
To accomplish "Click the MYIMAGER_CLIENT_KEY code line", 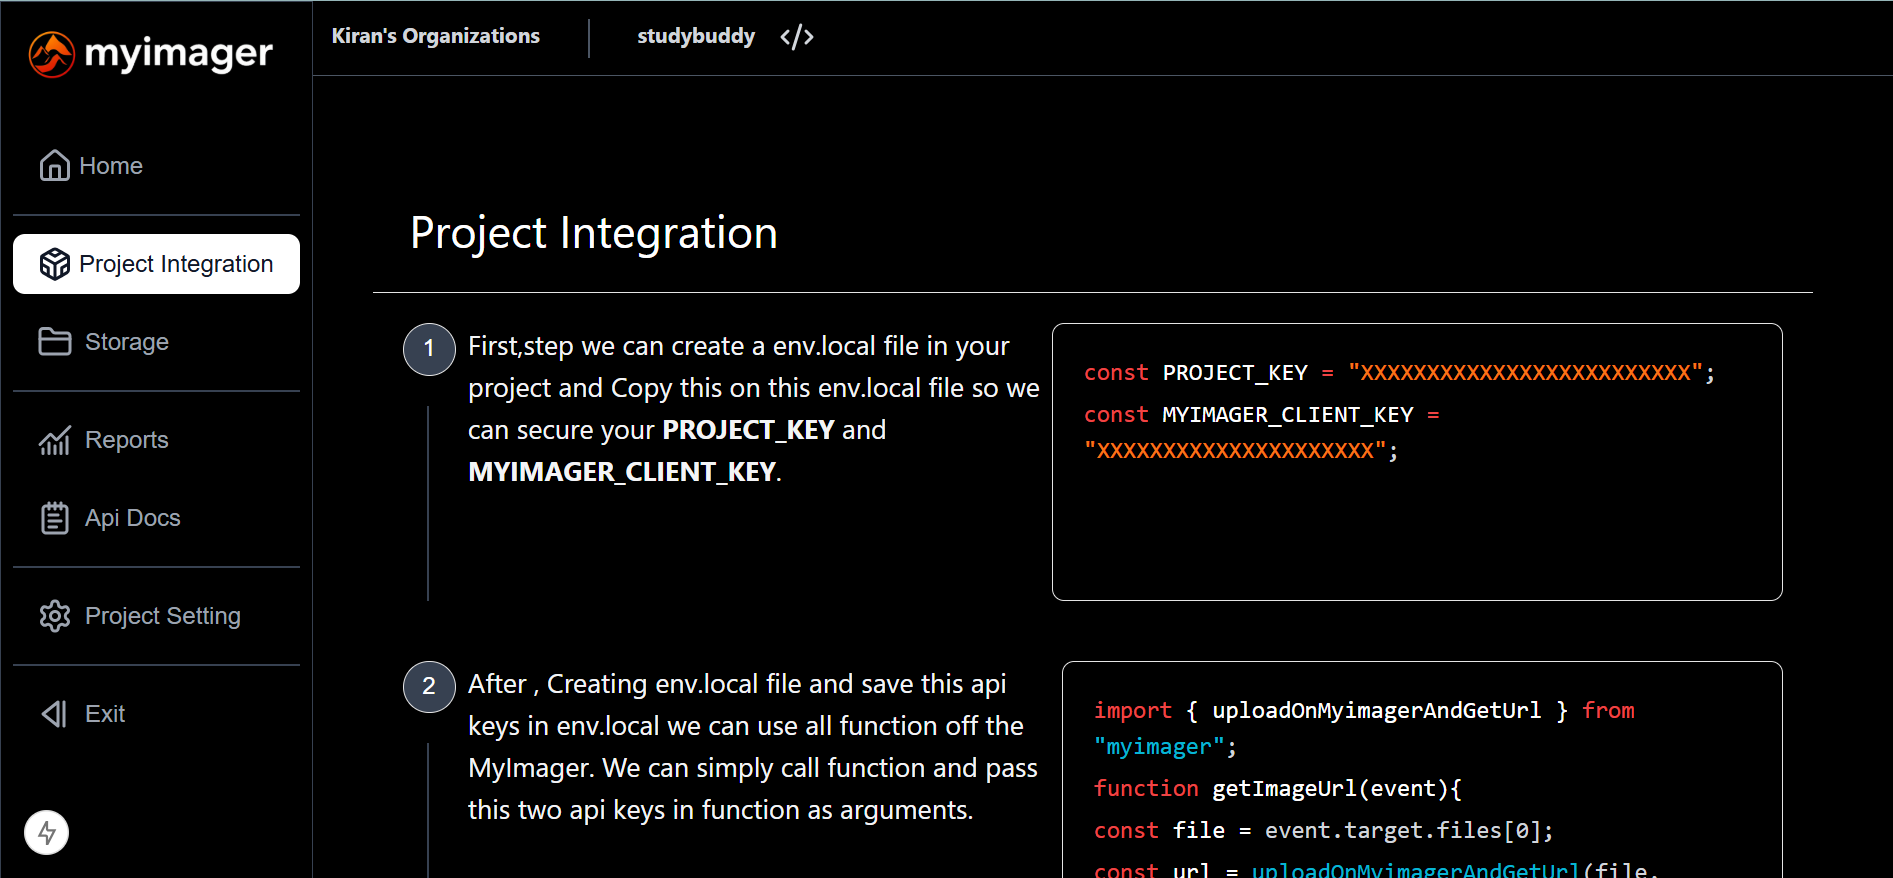I will point(1261,432).
